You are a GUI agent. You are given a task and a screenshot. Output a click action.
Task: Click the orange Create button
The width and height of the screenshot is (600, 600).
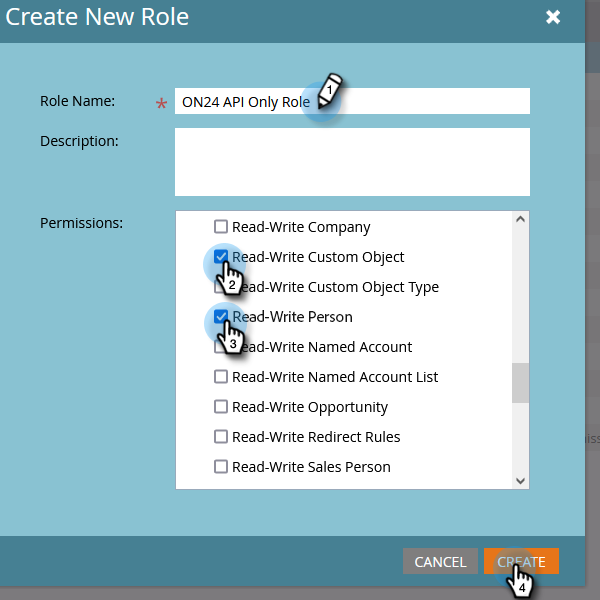point(521,561)
